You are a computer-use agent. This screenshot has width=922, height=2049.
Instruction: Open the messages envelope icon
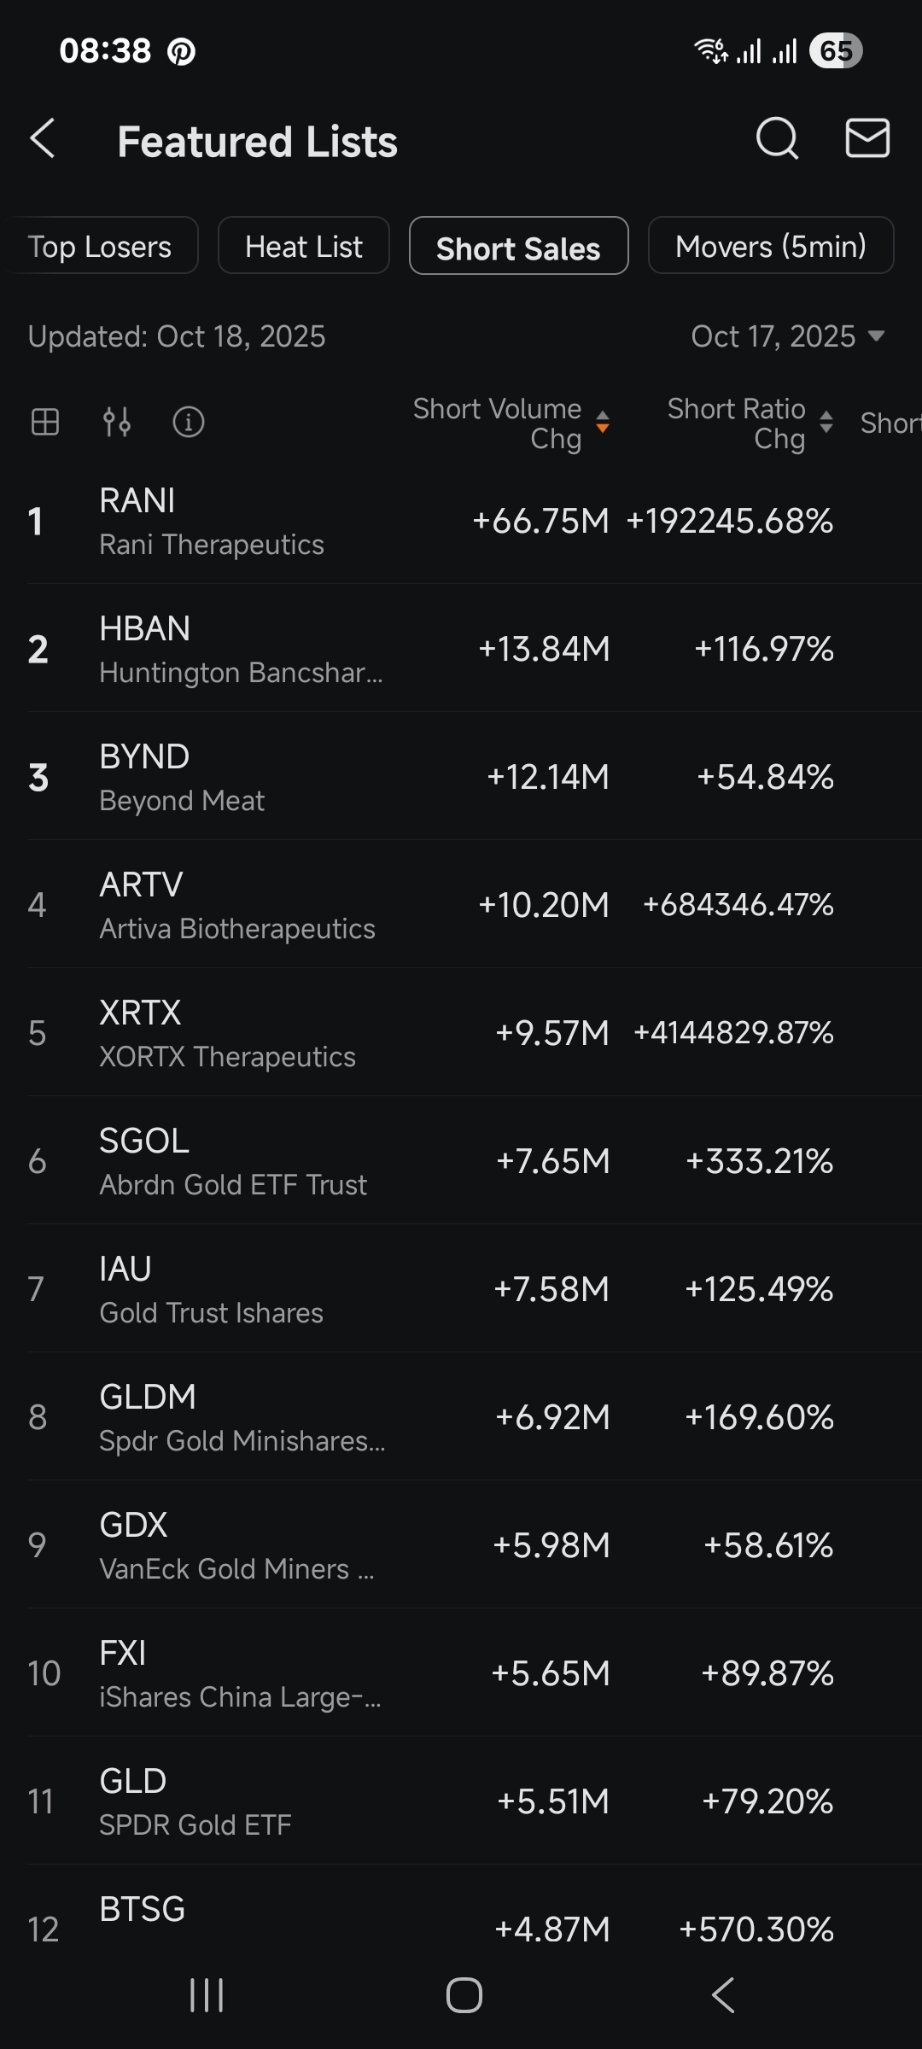[x=867, y=138]
